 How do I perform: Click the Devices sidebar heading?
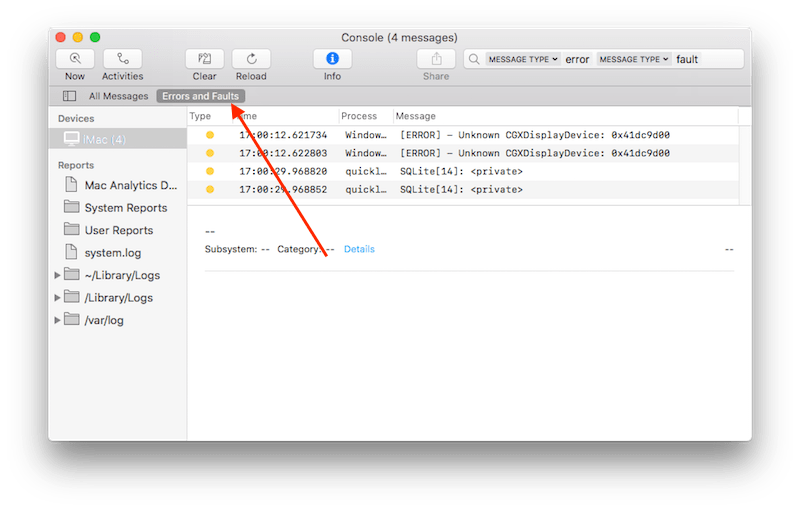(76, 118)
